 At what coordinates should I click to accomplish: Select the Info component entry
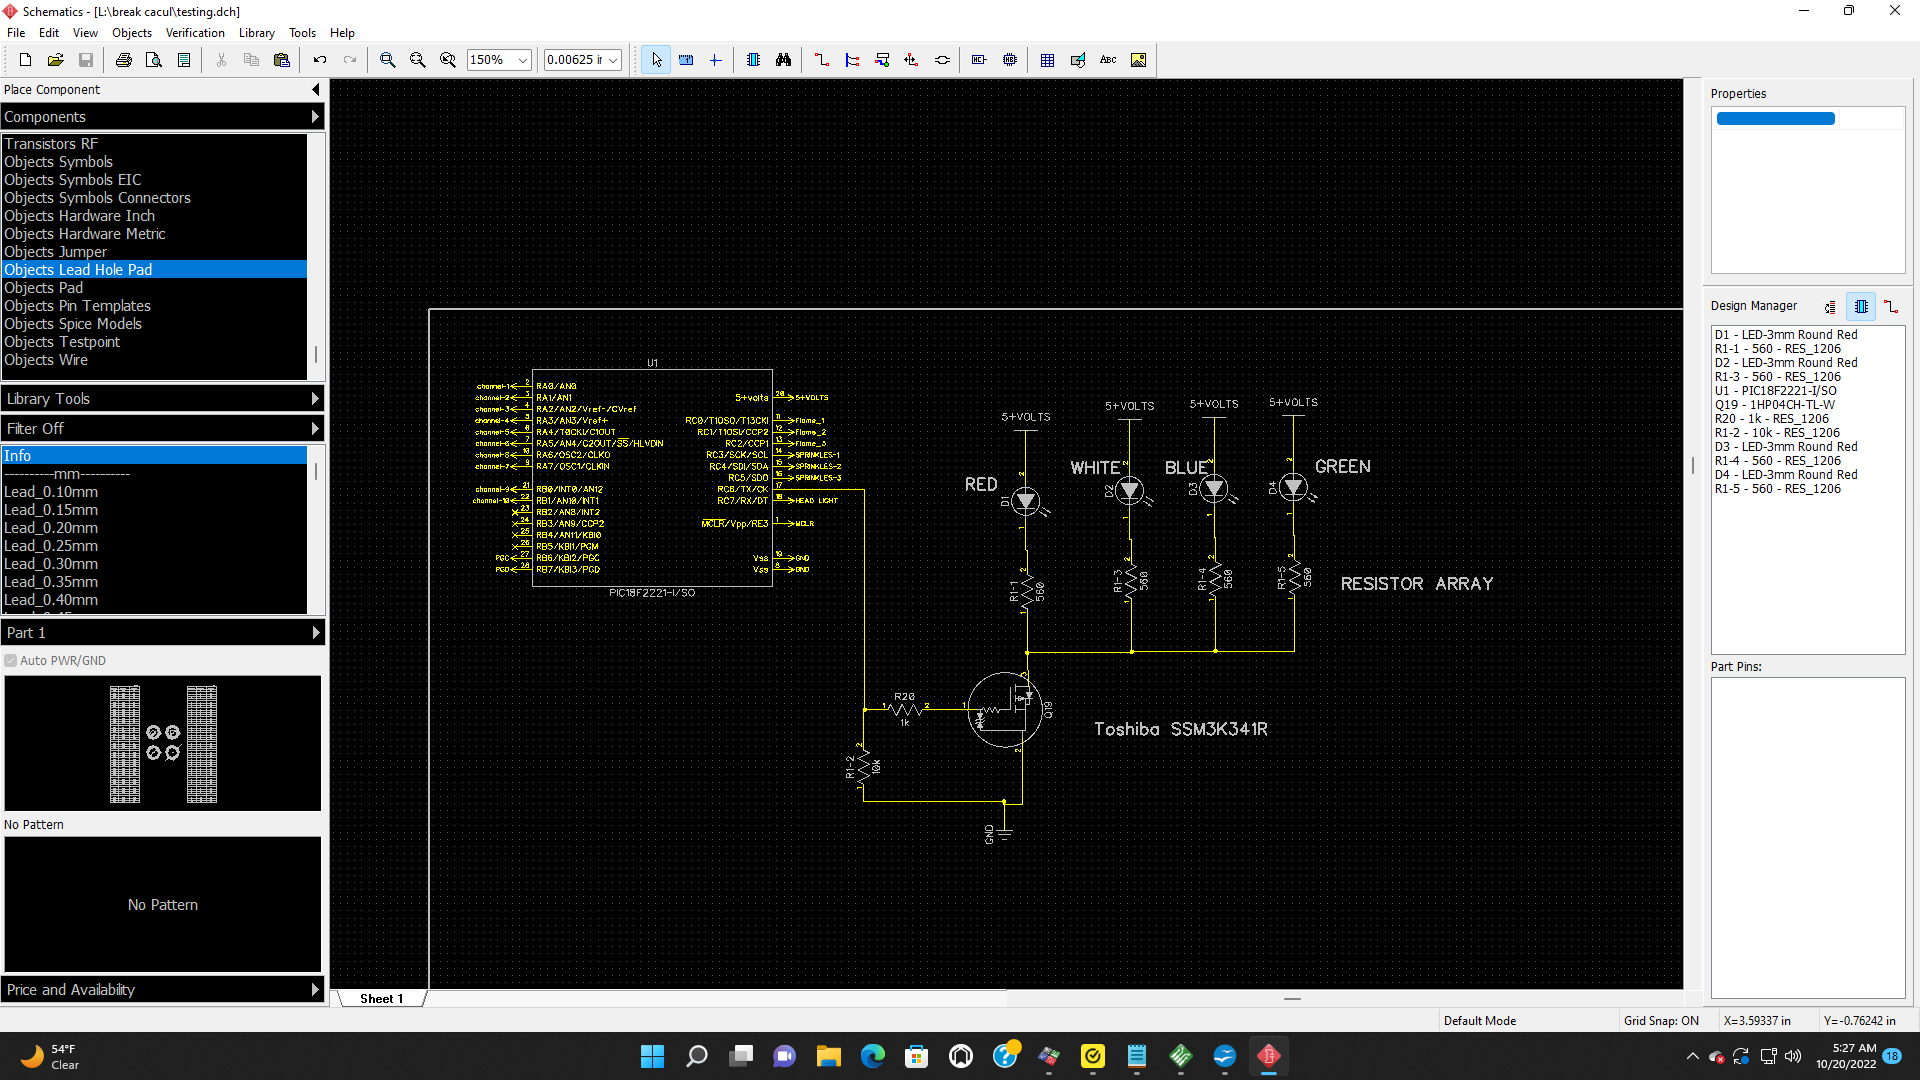pyautogui.click(x=155, y=456)
